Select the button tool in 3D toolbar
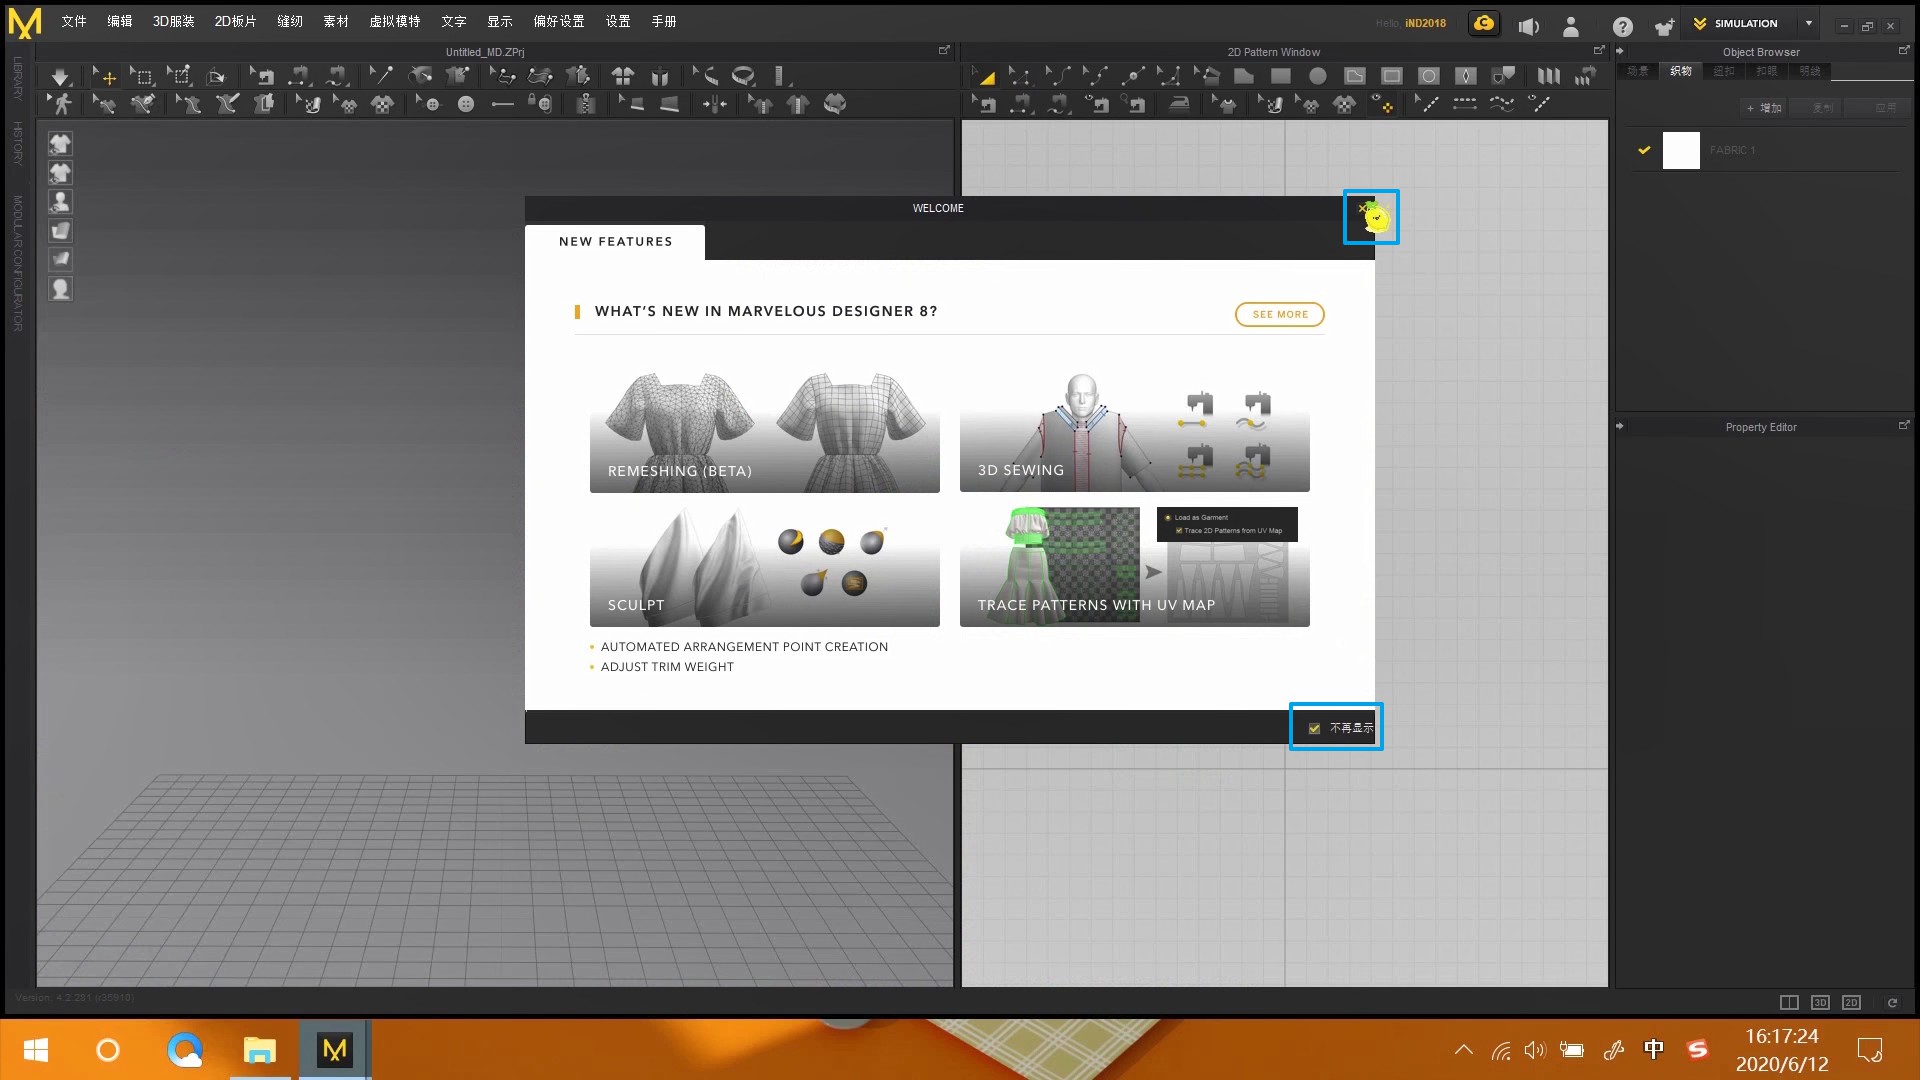 [x=466, y=104]
